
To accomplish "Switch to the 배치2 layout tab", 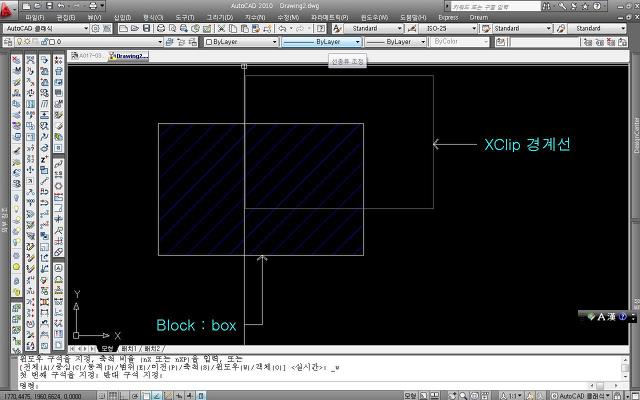I will coord(152,349).
